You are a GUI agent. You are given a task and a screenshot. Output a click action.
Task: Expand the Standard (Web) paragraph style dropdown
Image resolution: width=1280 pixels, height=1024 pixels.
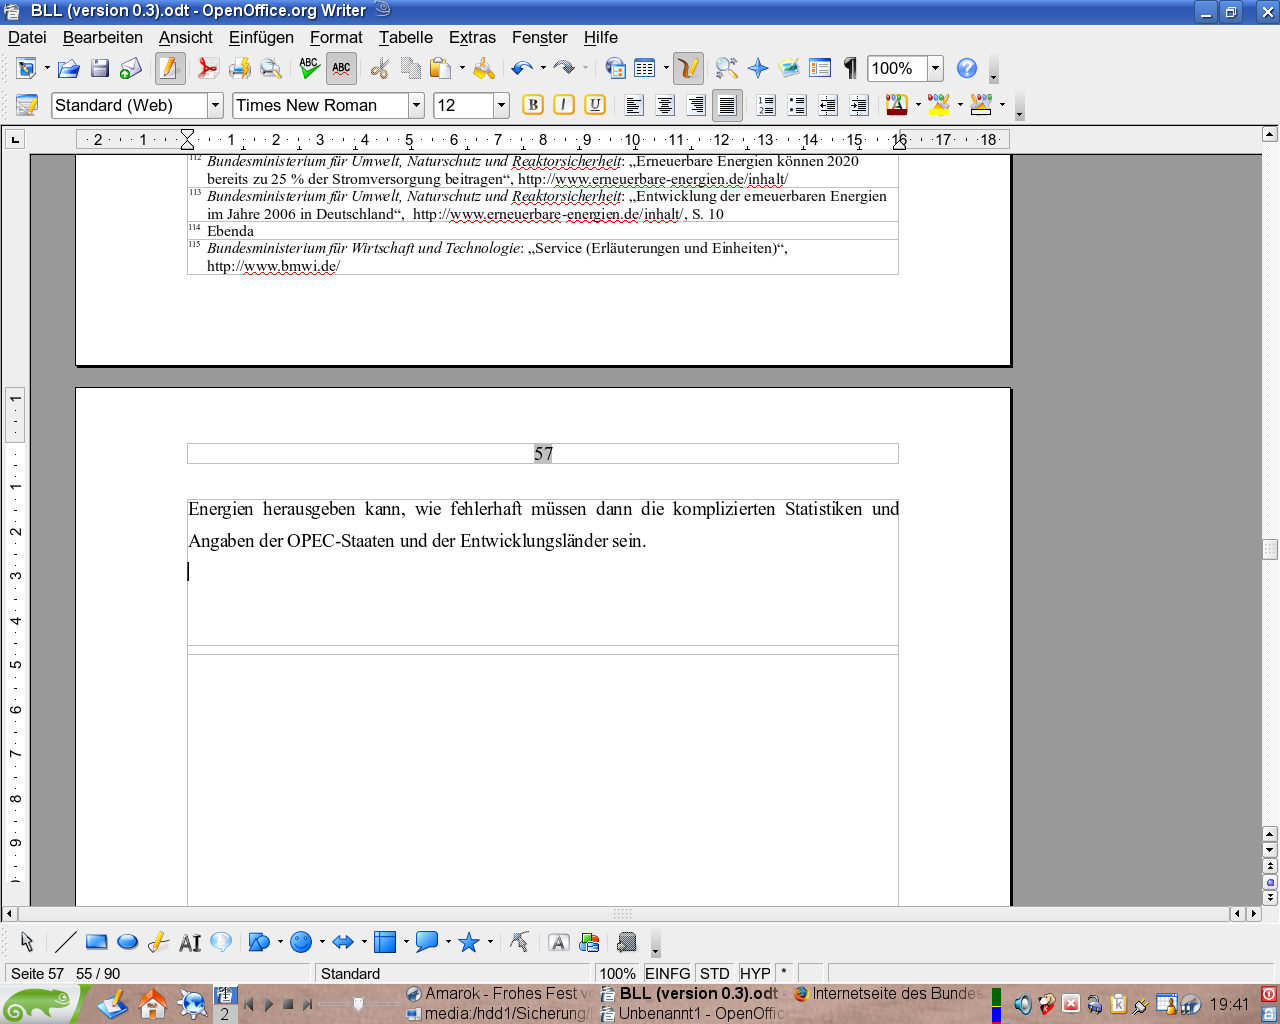[x=215, y=105]
